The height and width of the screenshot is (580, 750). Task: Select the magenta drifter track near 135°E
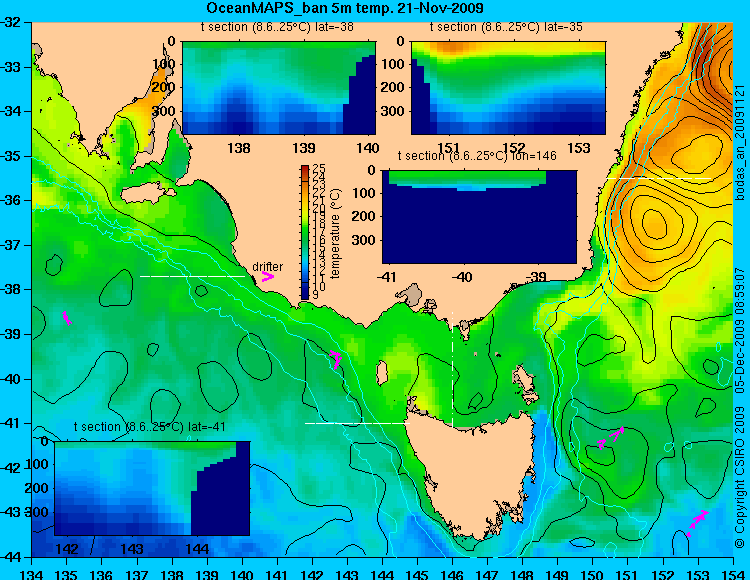67,318
